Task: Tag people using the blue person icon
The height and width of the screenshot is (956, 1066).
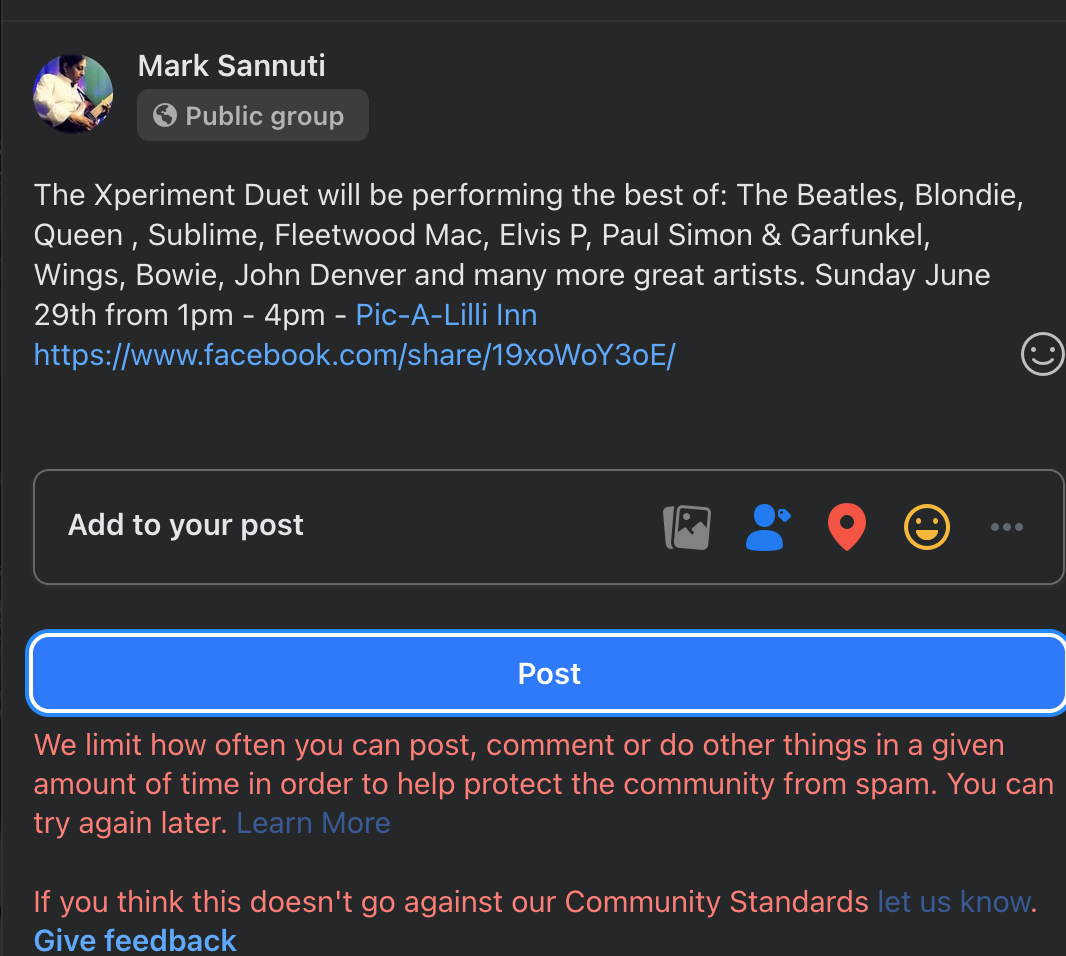Action: point(768,527)
